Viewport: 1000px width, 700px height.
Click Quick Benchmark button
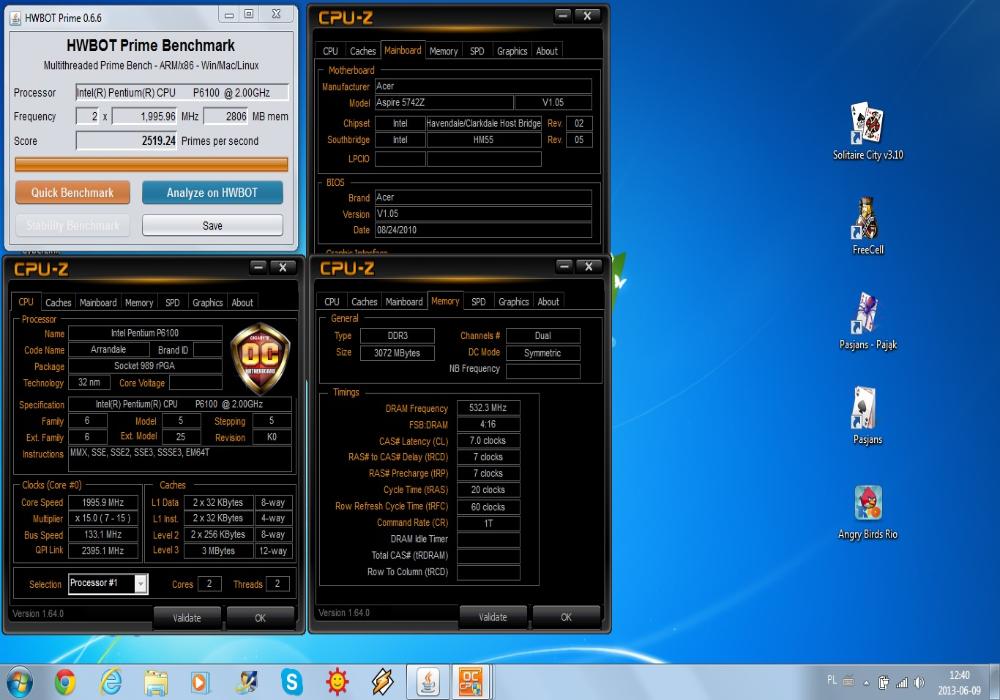tap(73, 193)
